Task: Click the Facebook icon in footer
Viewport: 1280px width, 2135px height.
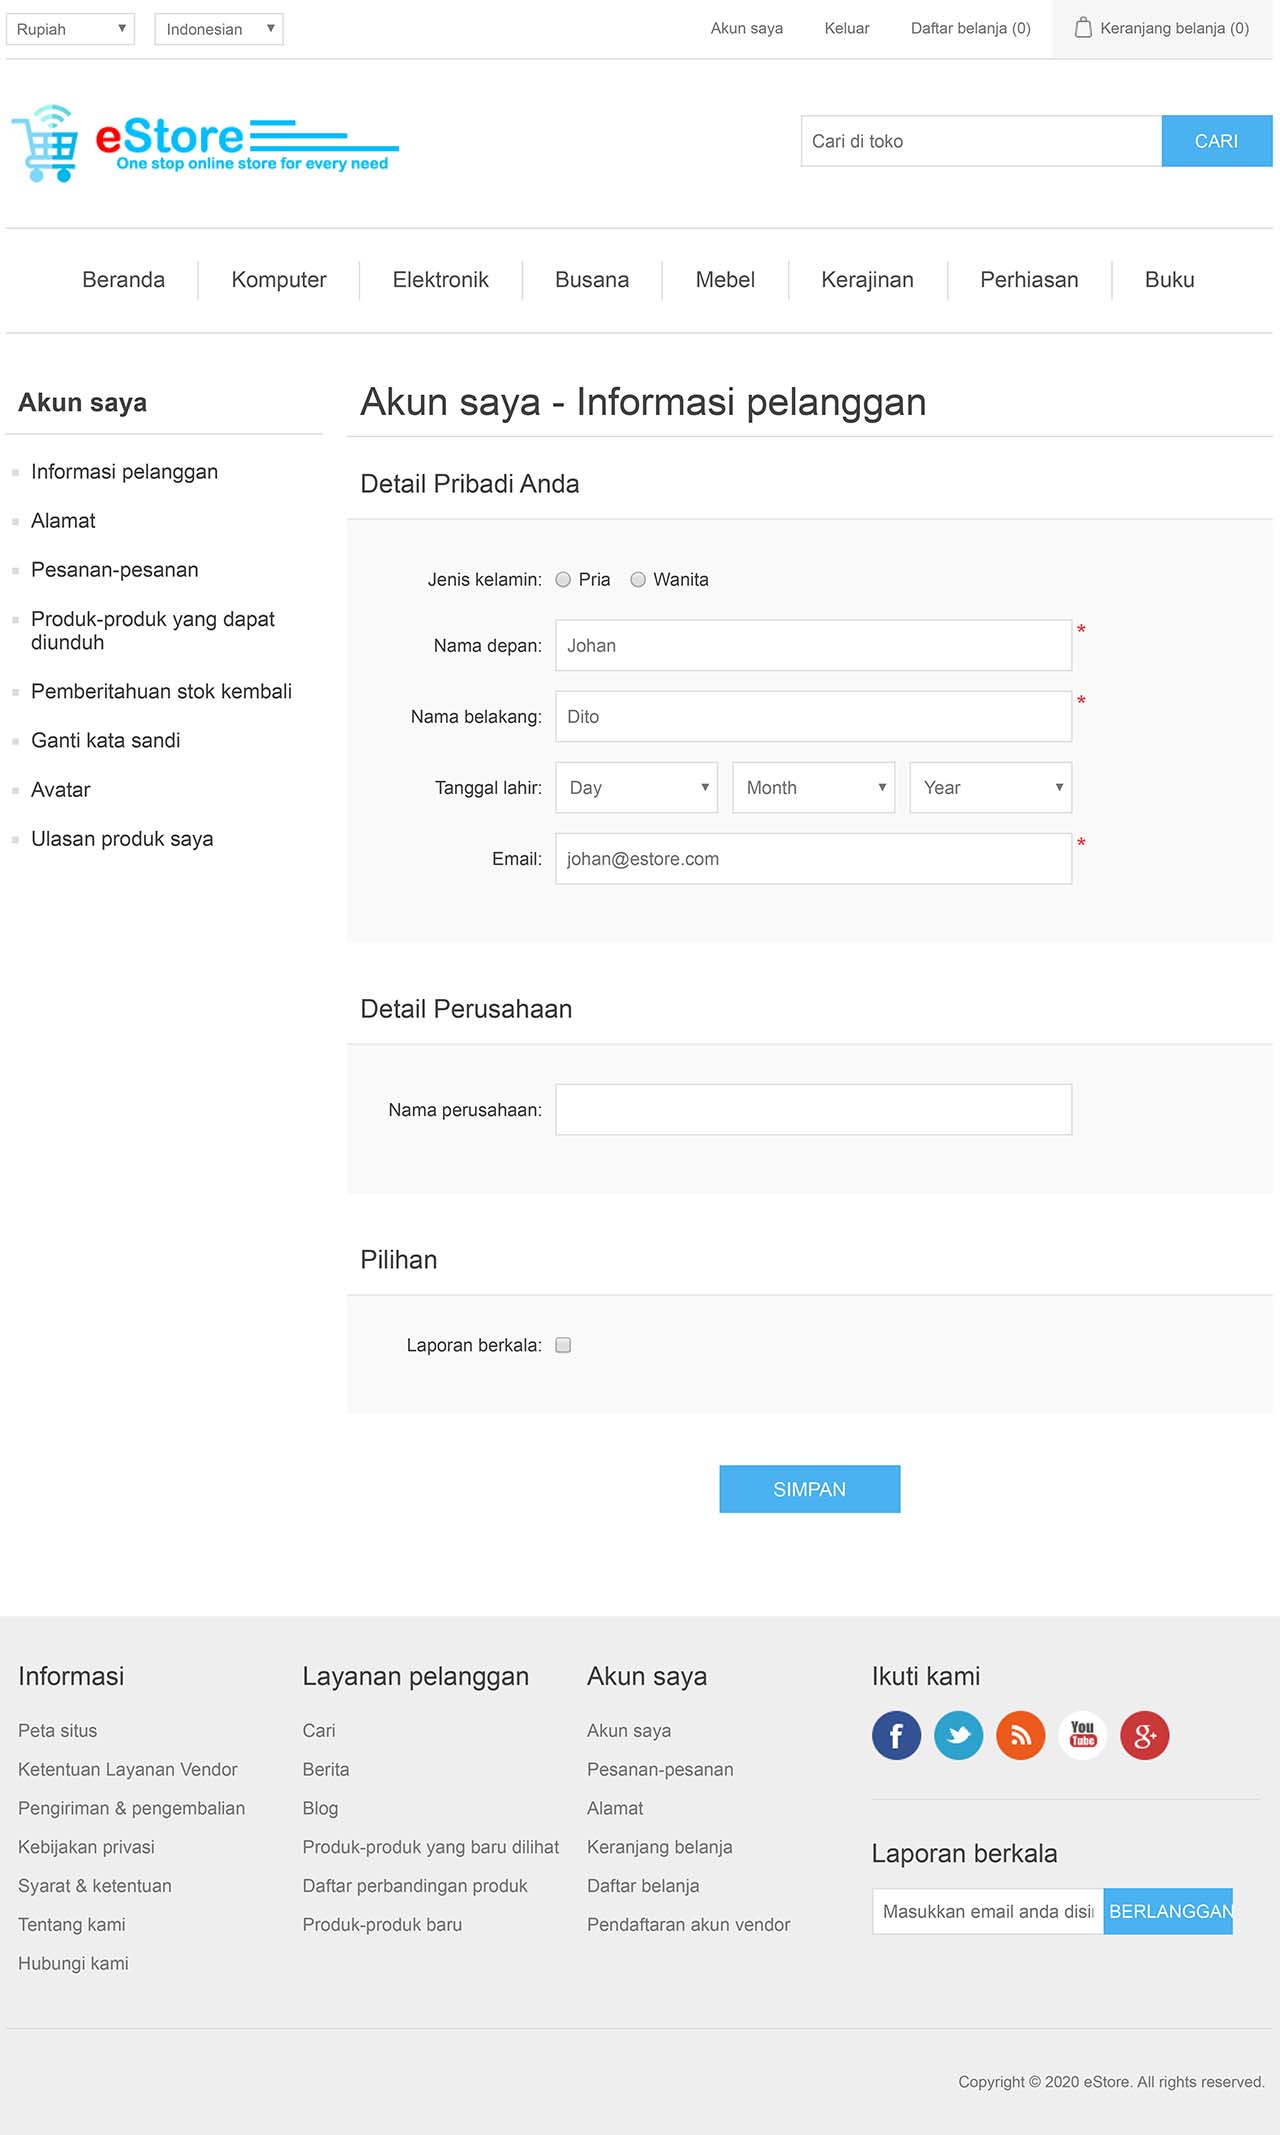Action: tap(896, 1735)
